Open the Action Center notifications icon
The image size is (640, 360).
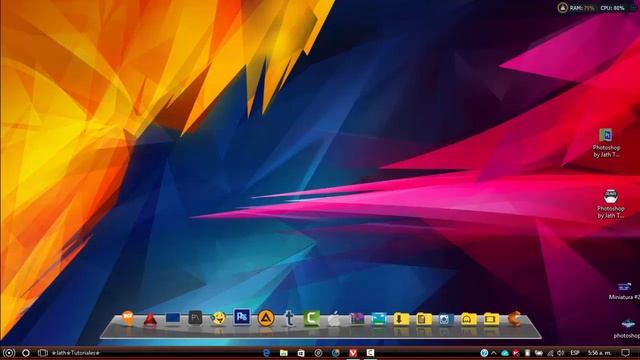click(625, 353)
